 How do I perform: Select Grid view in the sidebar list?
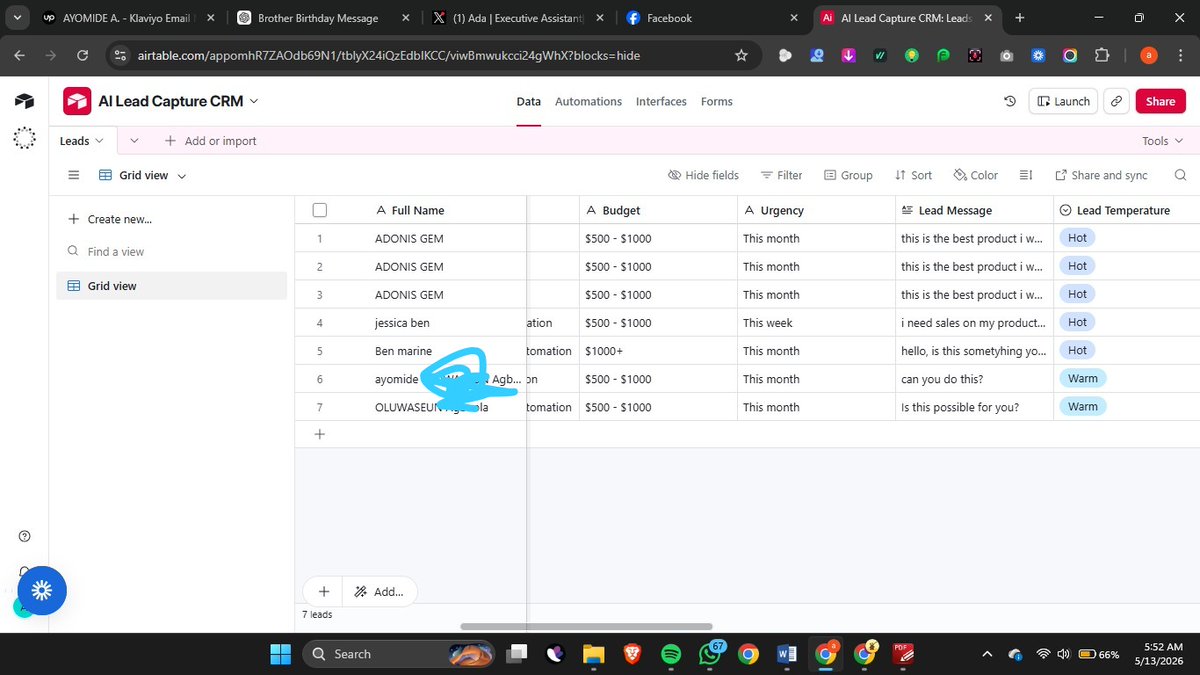171,286
